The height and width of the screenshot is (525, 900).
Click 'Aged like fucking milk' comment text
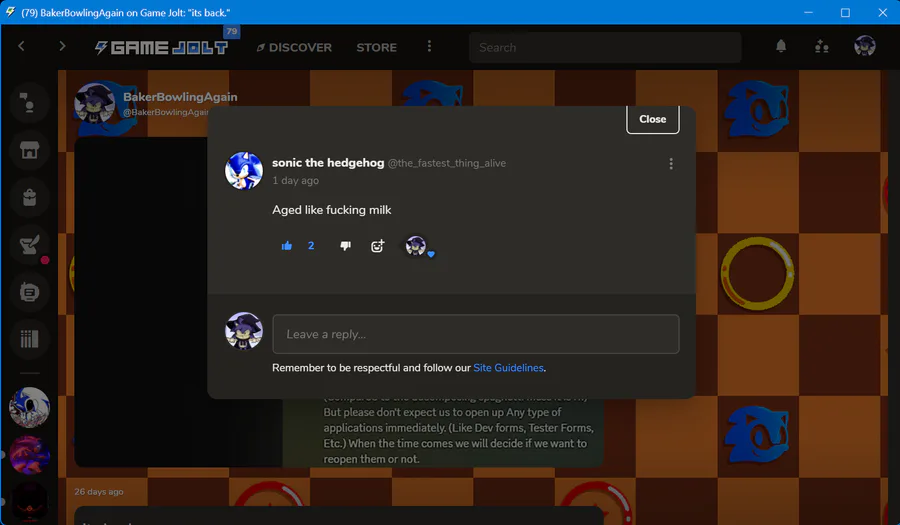click(x=332, y=210)
